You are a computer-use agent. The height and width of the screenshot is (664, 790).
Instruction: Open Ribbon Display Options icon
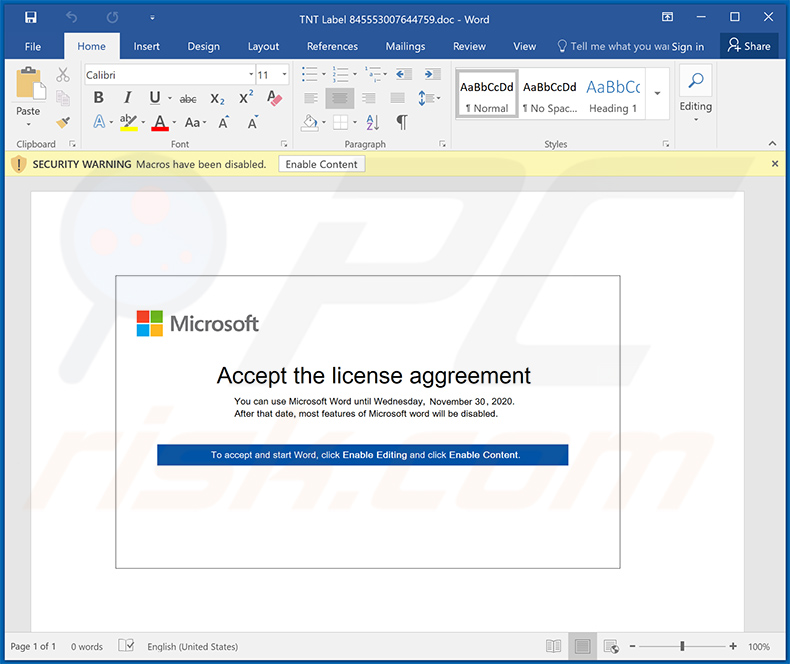[667, 17]
